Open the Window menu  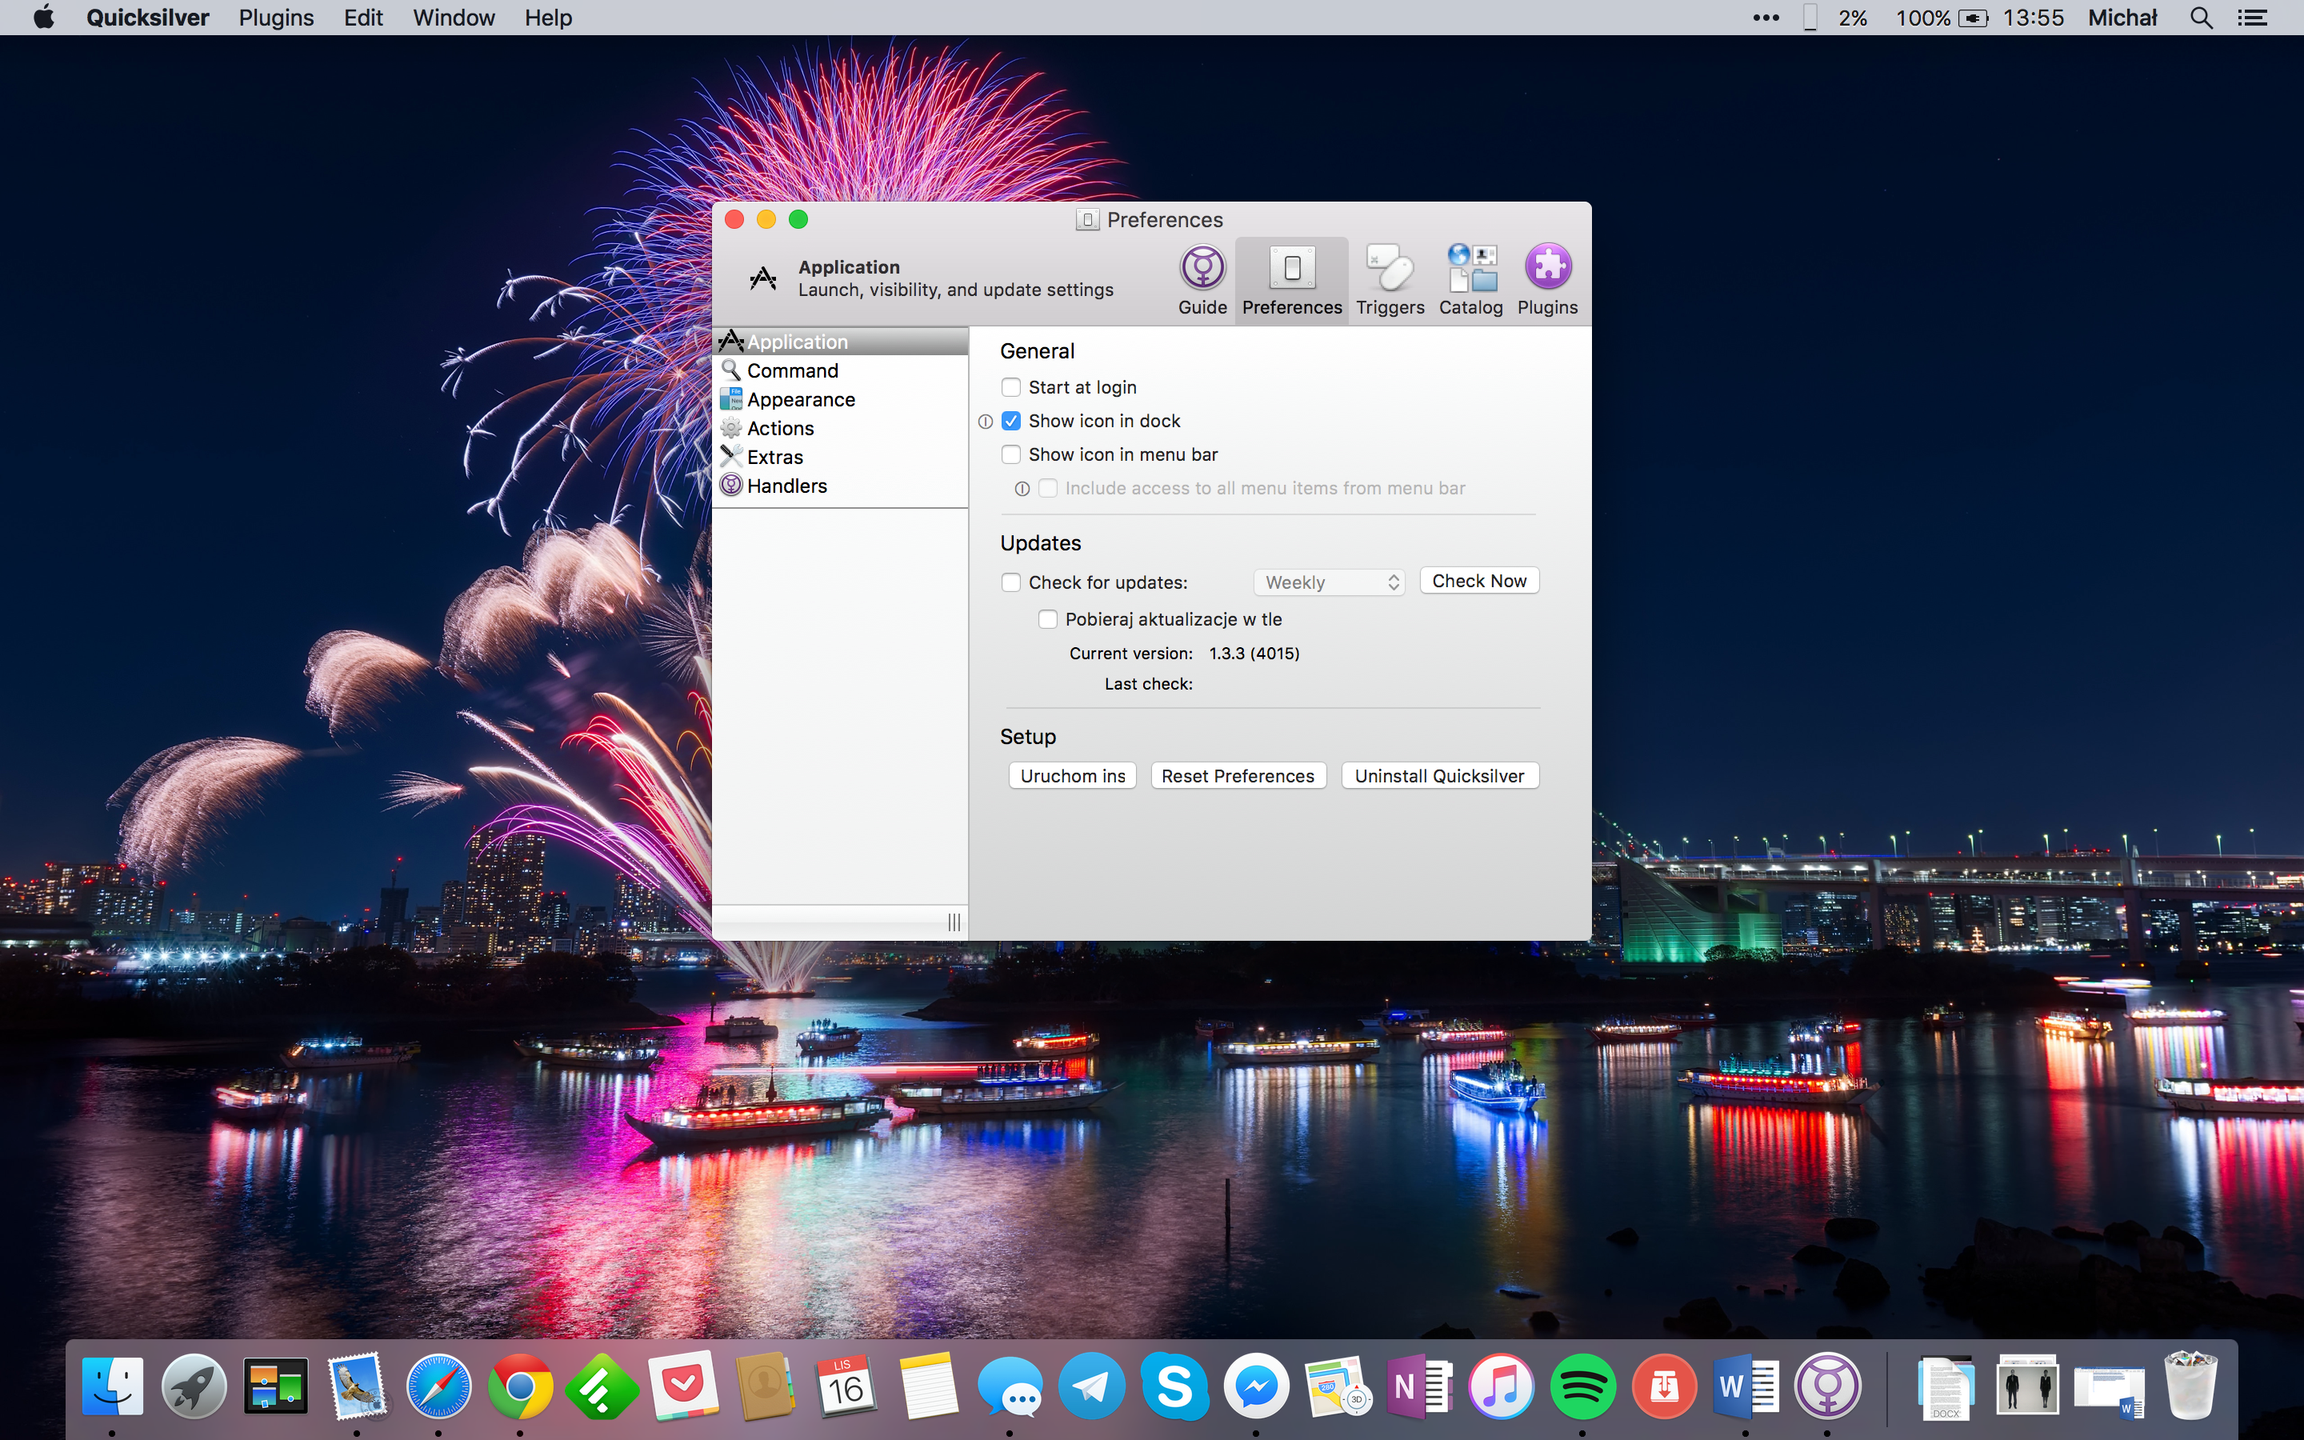(453, 18)
